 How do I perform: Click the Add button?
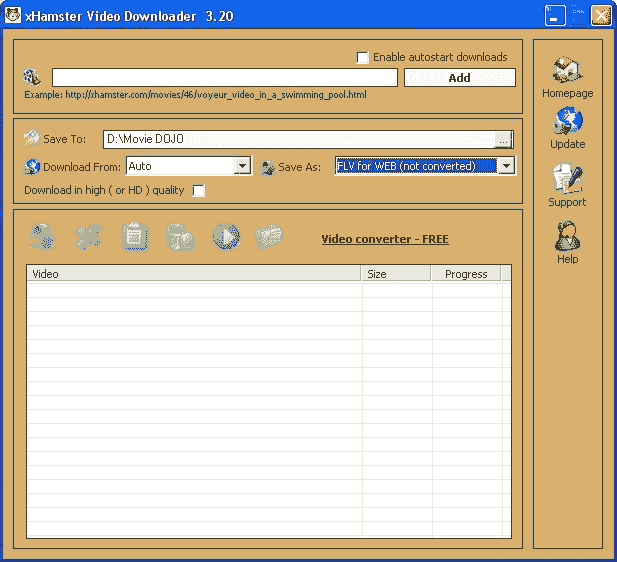[x=460, y=78]
